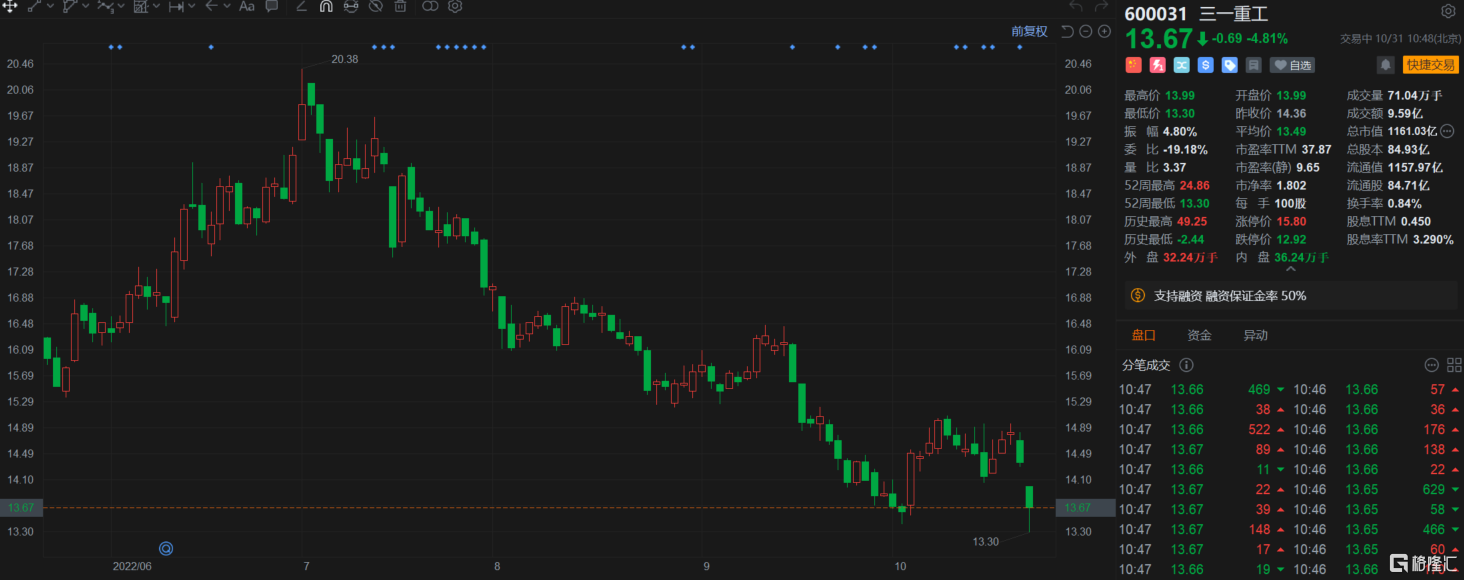Switch to the 盘口 tab
Viewport: 1464px width, 580px height.
(x=1143, y=336)
